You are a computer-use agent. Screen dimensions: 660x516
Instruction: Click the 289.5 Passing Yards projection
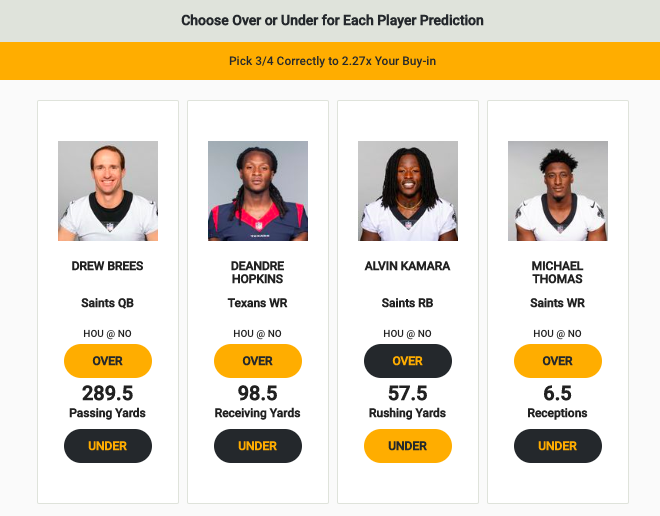(107, 402)
